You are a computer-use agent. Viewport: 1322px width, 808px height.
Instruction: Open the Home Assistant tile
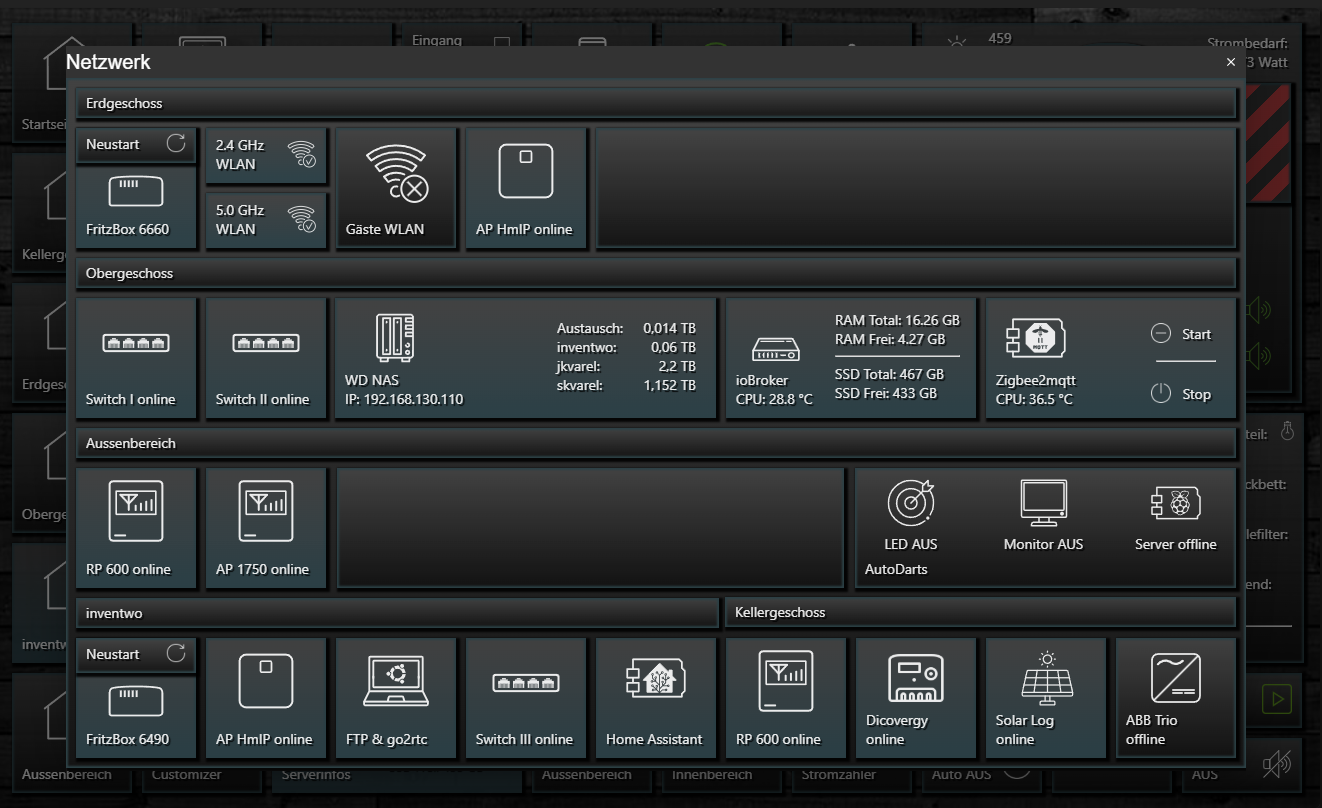pos(656,698)
